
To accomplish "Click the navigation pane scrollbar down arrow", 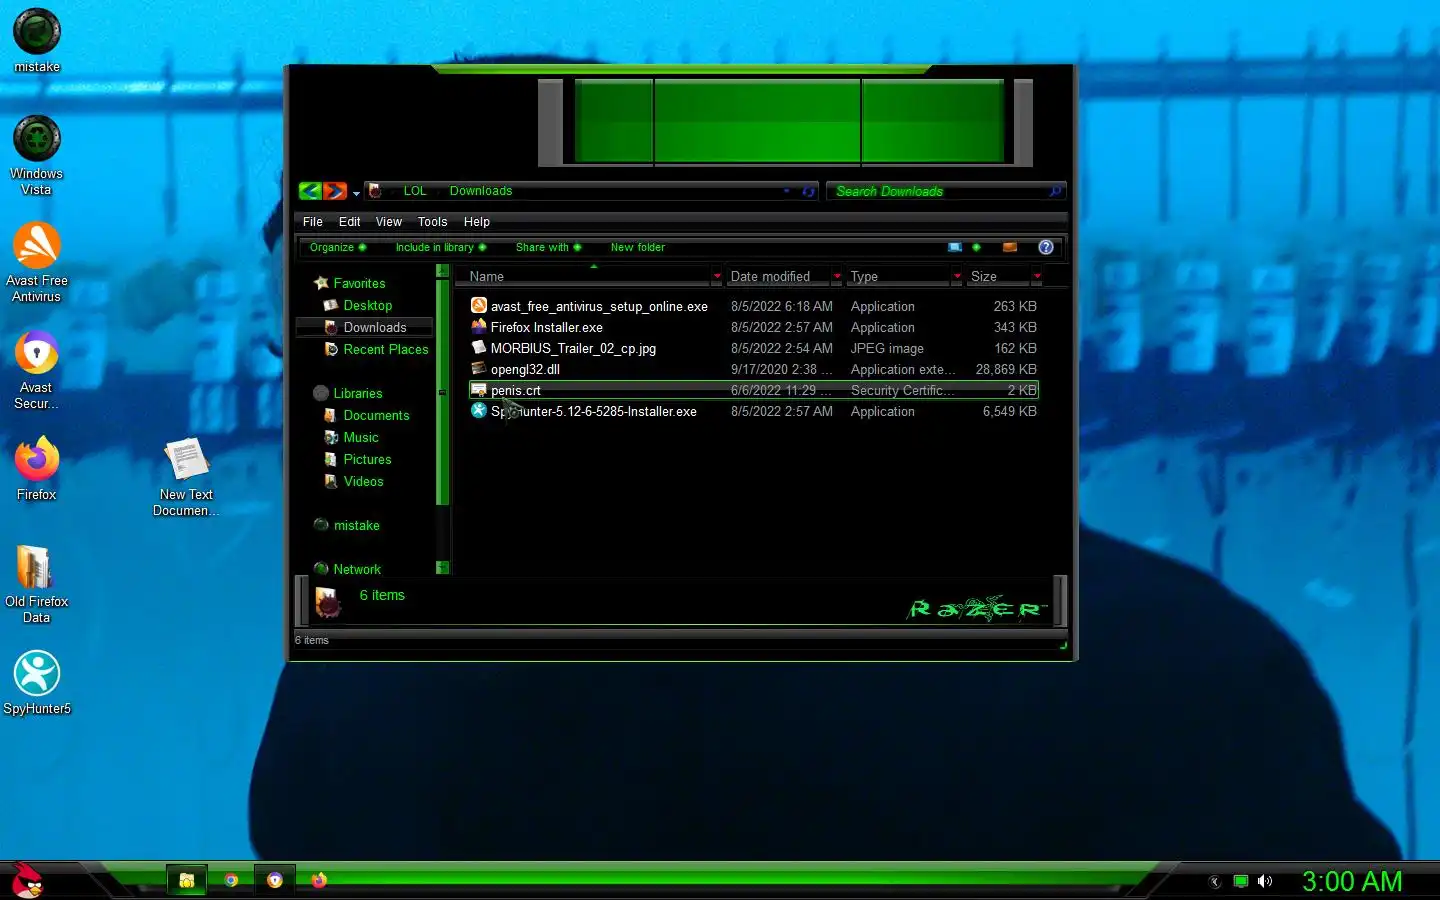I will (442, 568).
